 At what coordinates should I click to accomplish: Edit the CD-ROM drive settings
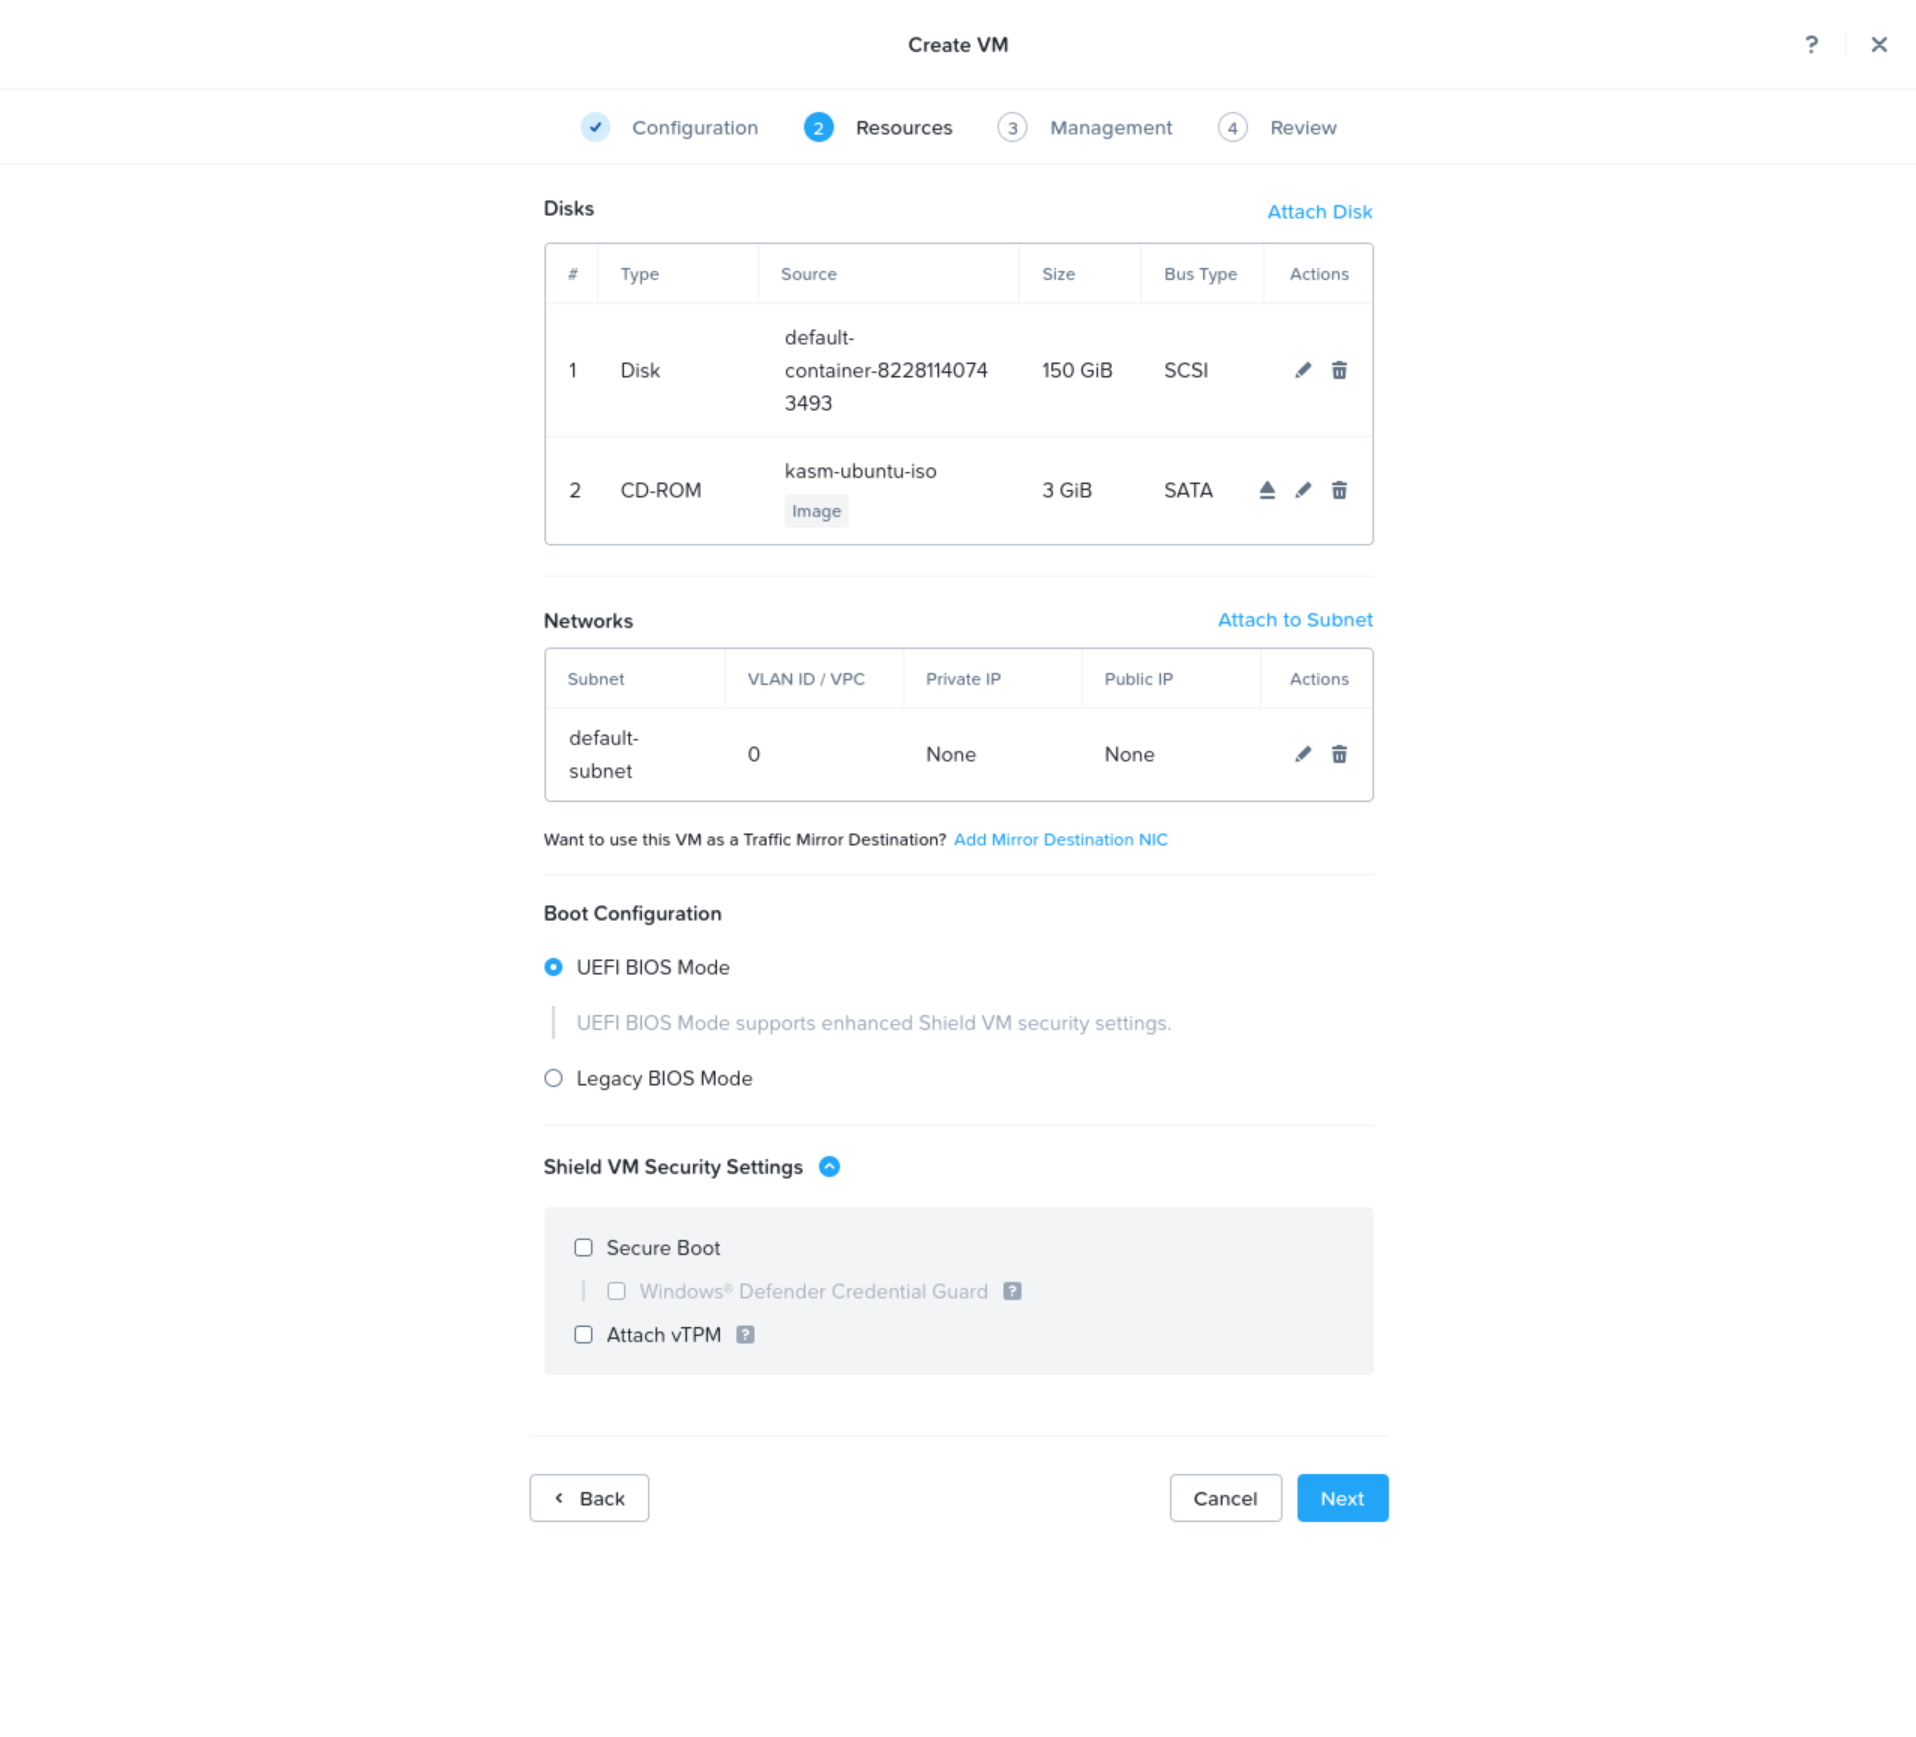(1302, 490)
